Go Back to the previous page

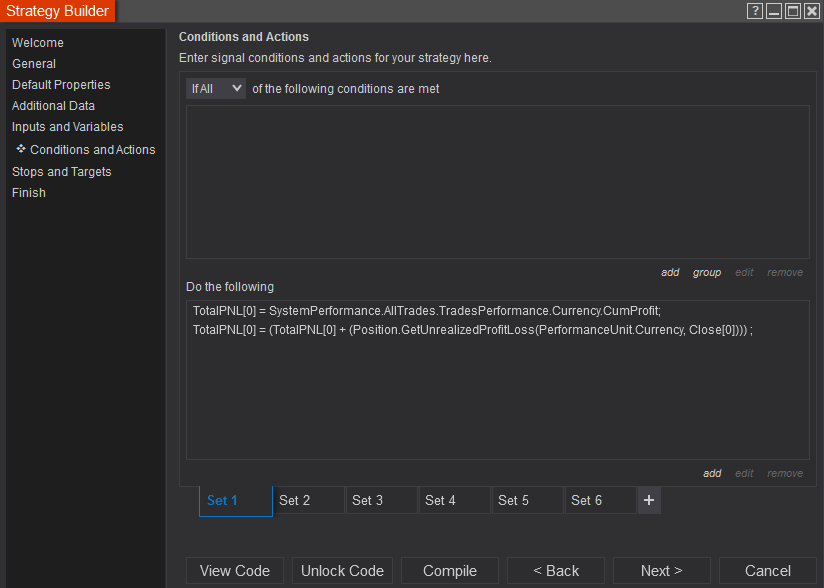coord(556,571)
